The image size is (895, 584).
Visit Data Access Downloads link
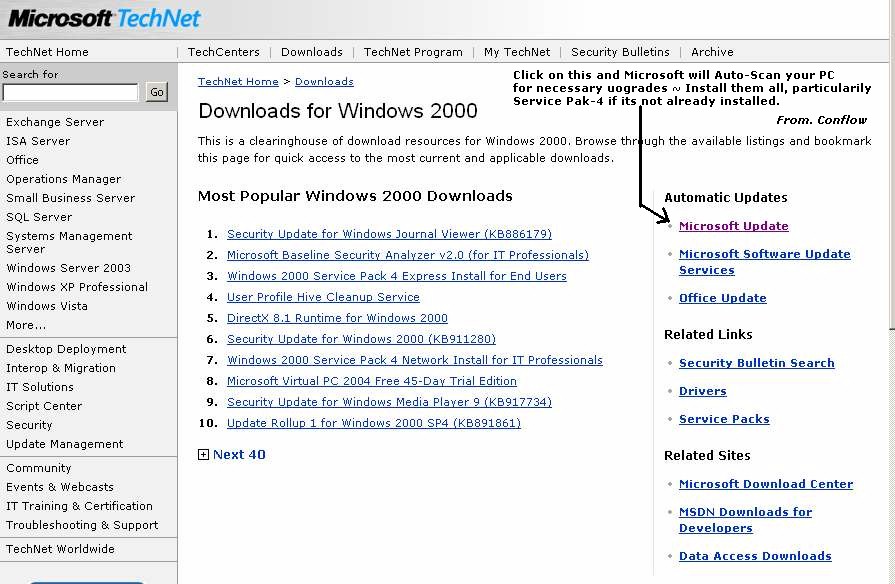click(x=755, y=556)
